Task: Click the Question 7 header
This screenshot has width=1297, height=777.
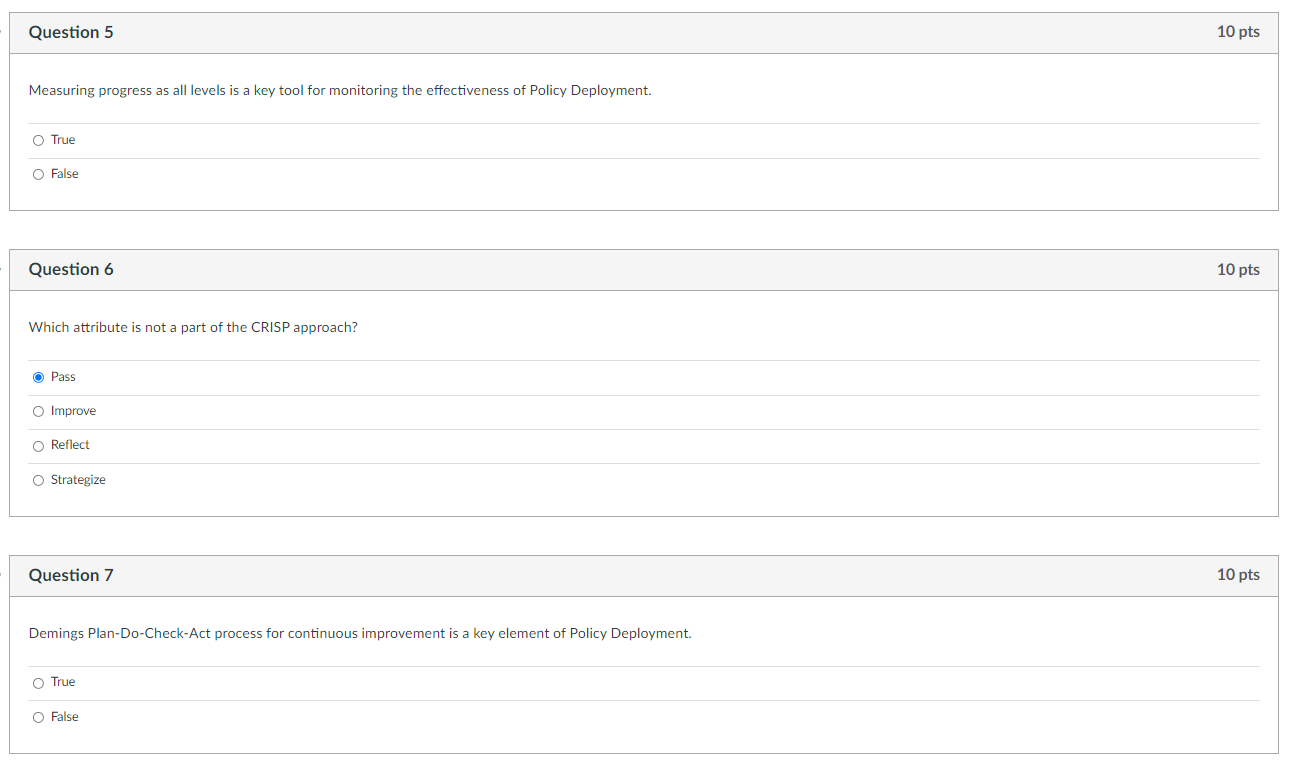Action: pos(71,575)
